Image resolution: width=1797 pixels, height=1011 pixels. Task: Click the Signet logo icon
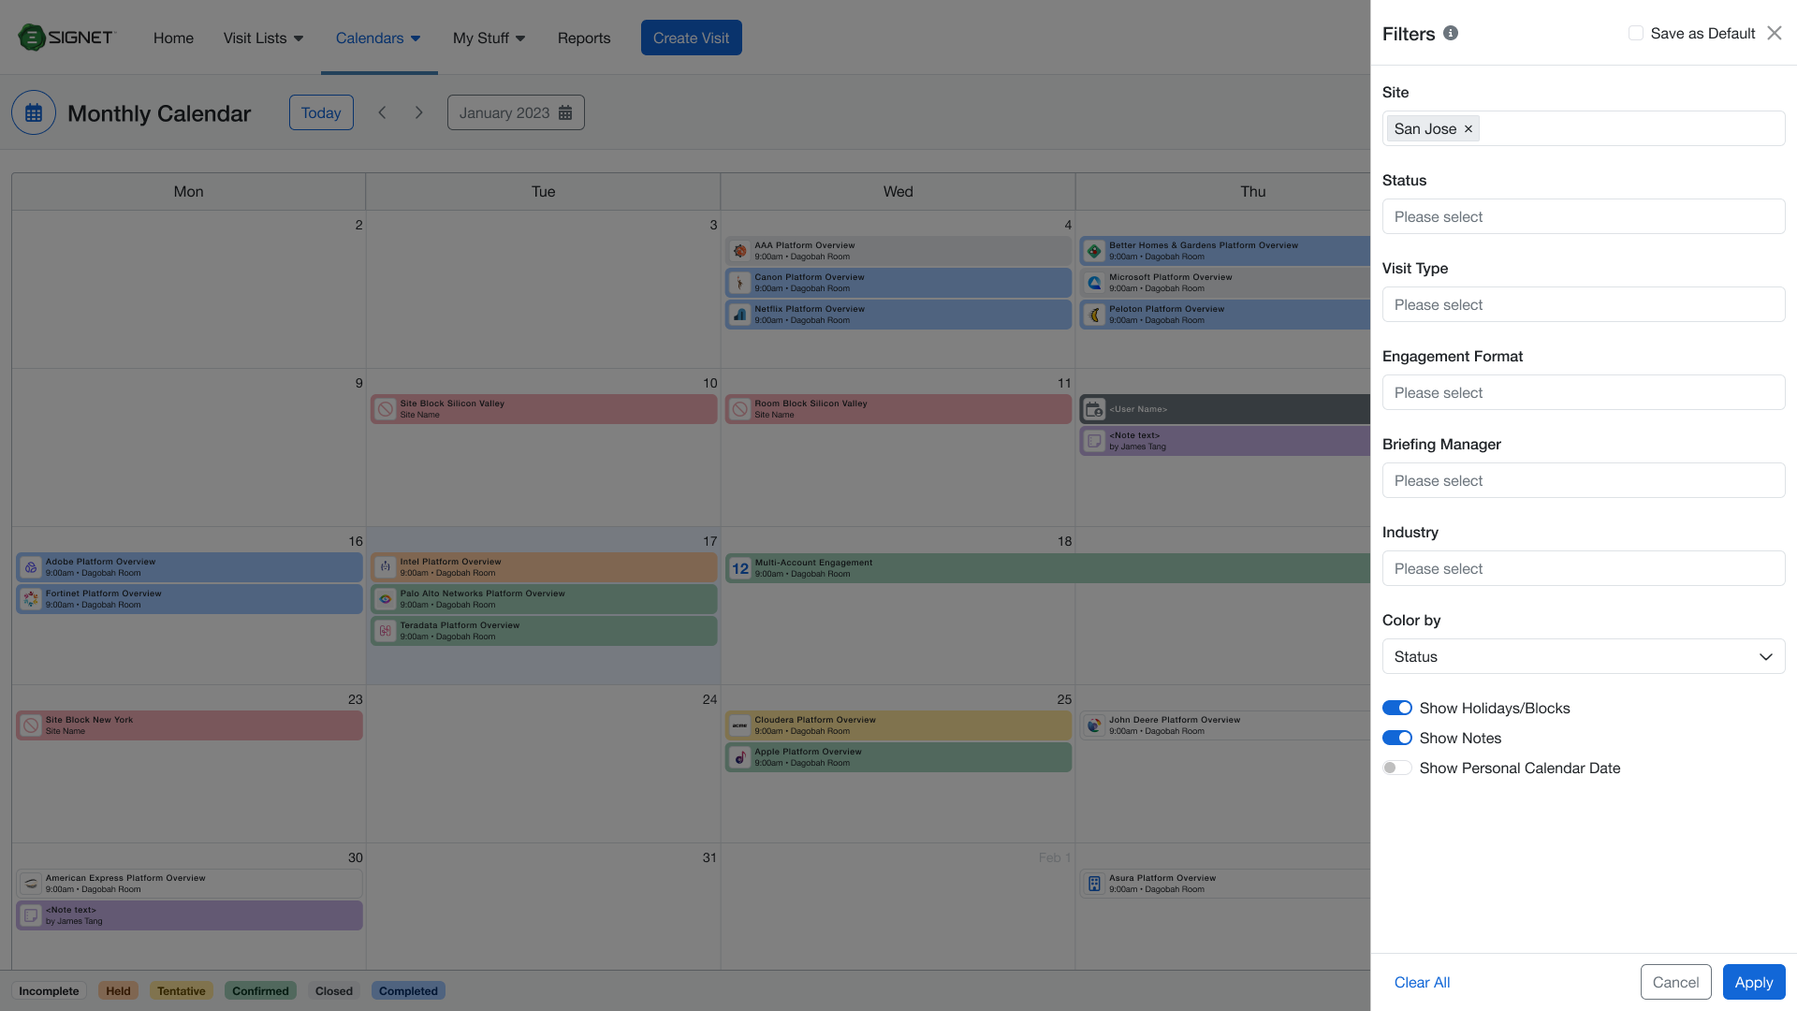(x=32, y=37)
